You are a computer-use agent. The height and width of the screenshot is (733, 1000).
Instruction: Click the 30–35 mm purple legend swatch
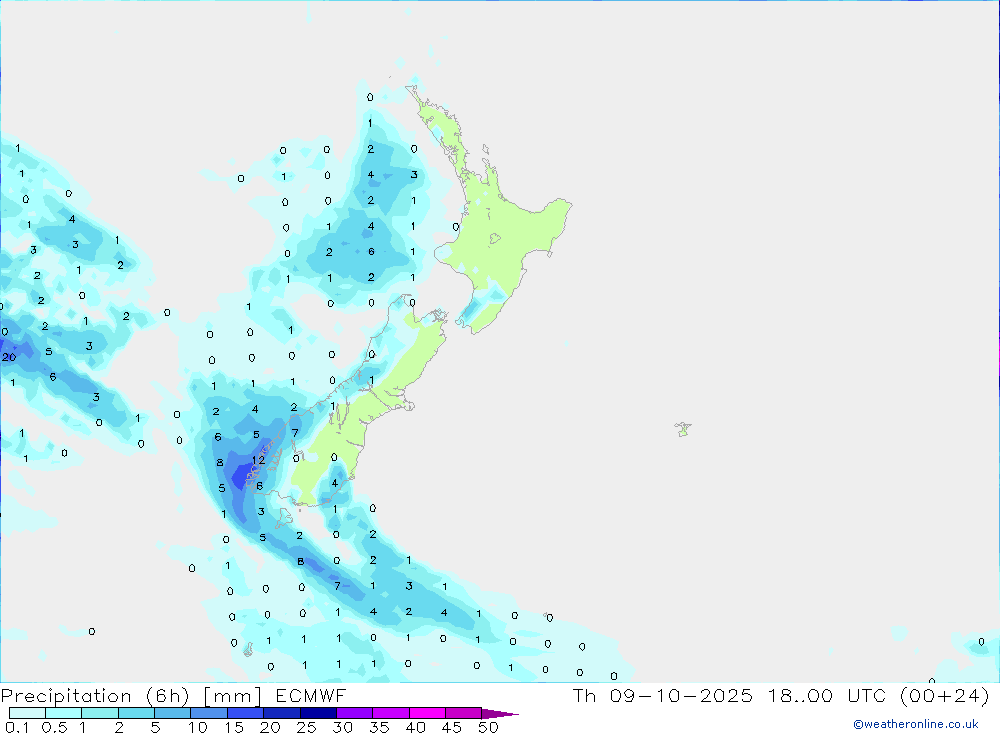coord(354,713)
